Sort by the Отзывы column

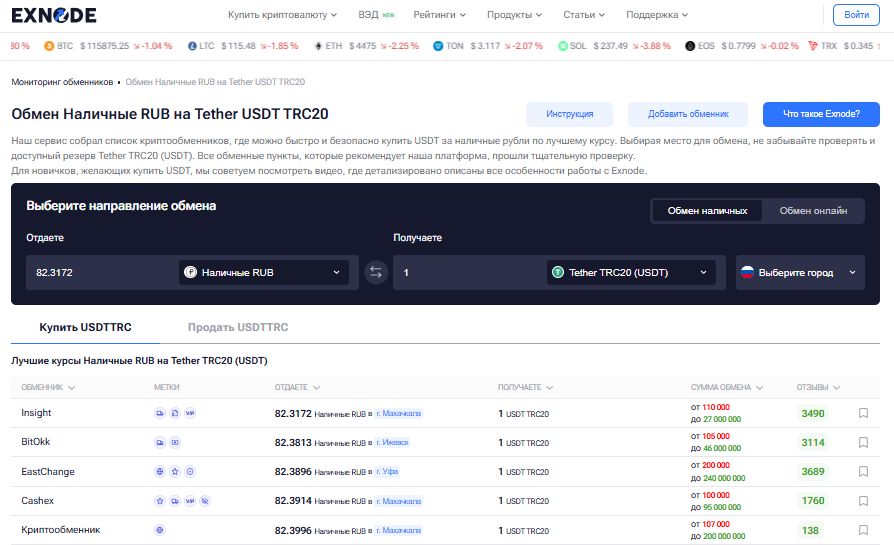818,388
